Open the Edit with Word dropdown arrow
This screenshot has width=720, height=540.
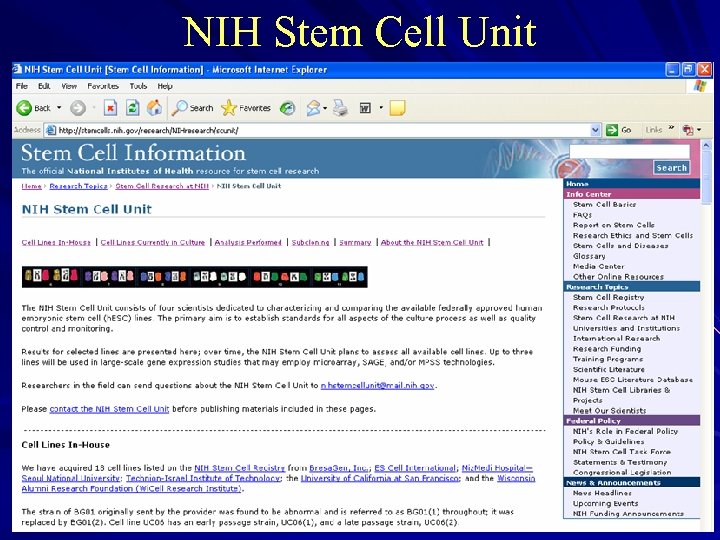tap(381, 108)
